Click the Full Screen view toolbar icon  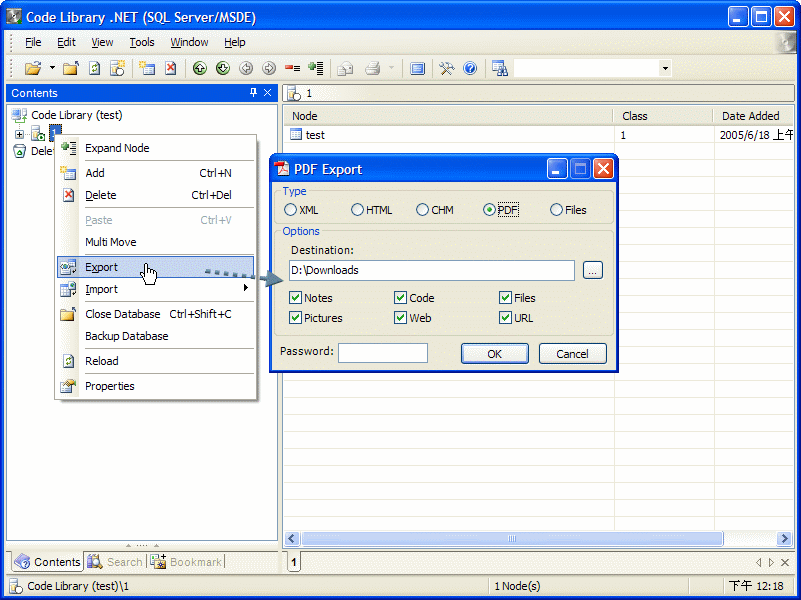(417, 68)
